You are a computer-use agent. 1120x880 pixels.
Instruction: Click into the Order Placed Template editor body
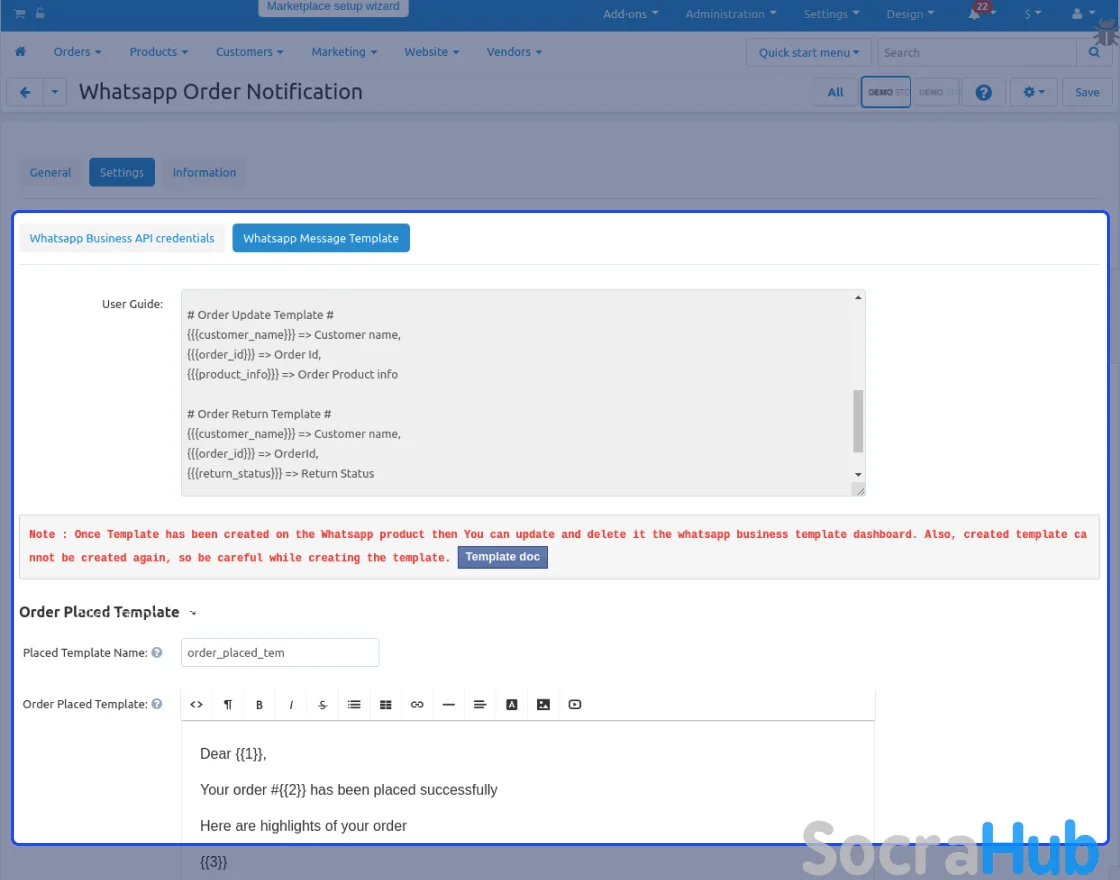(528, 800)
